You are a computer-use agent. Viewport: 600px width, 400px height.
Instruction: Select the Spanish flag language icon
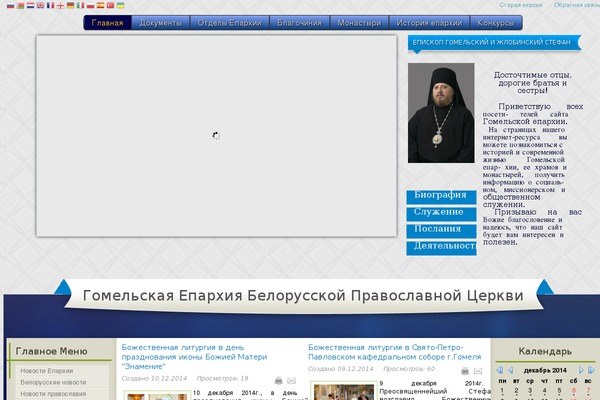pyautogui.click(x=100, y=5)
